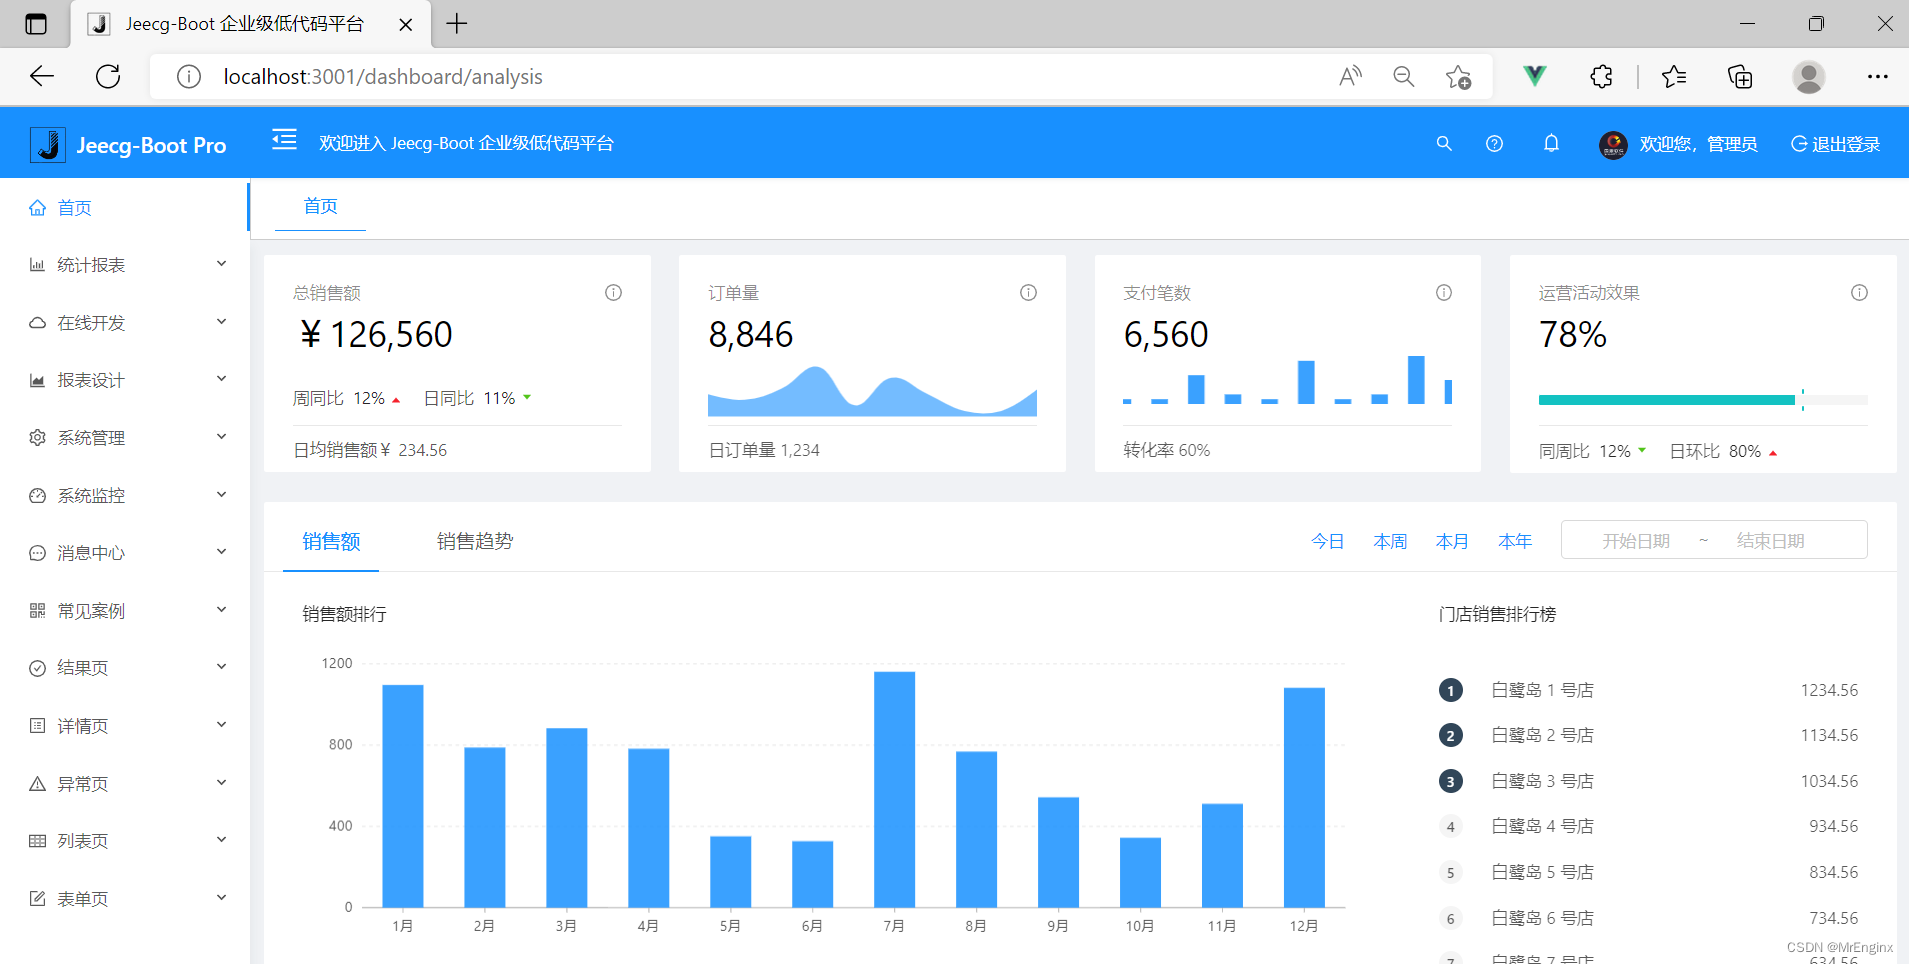Collapse the sidebar with the menu fold icon
1909x964 pixels.
pos(284,139)
